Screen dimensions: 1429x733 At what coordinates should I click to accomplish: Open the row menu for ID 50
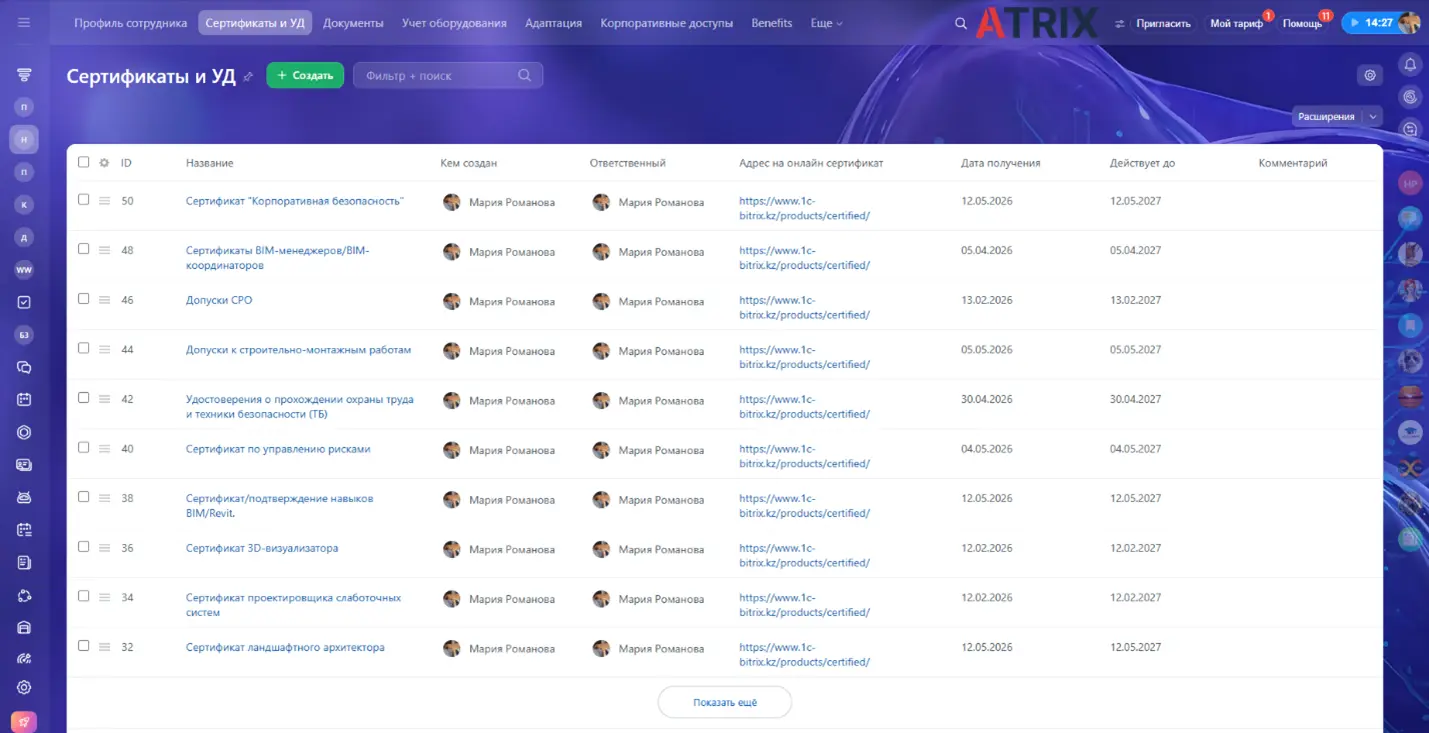[x=104, y=201]
